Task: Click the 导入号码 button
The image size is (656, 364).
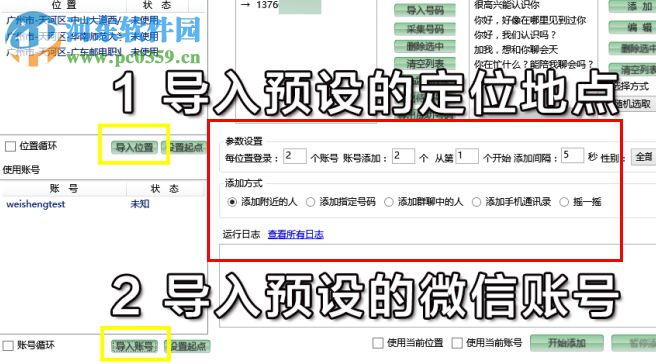Action: click(425, 10)
